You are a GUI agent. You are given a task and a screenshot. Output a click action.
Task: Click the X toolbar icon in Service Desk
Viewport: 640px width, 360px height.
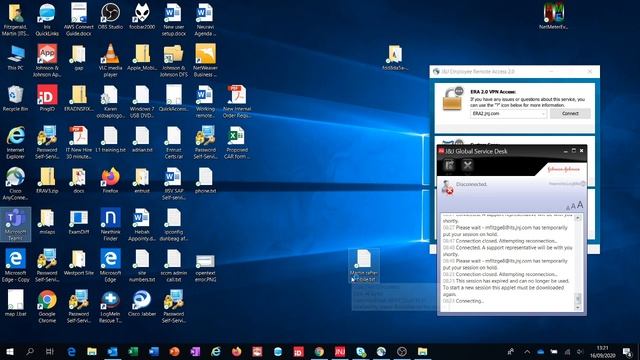click(x=467, y=165)
